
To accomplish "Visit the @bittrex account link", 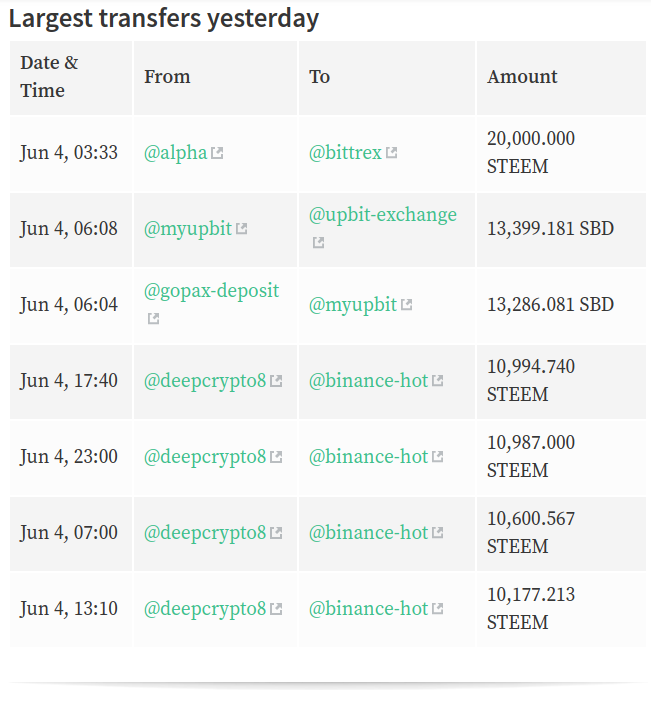I will (345, 153).
